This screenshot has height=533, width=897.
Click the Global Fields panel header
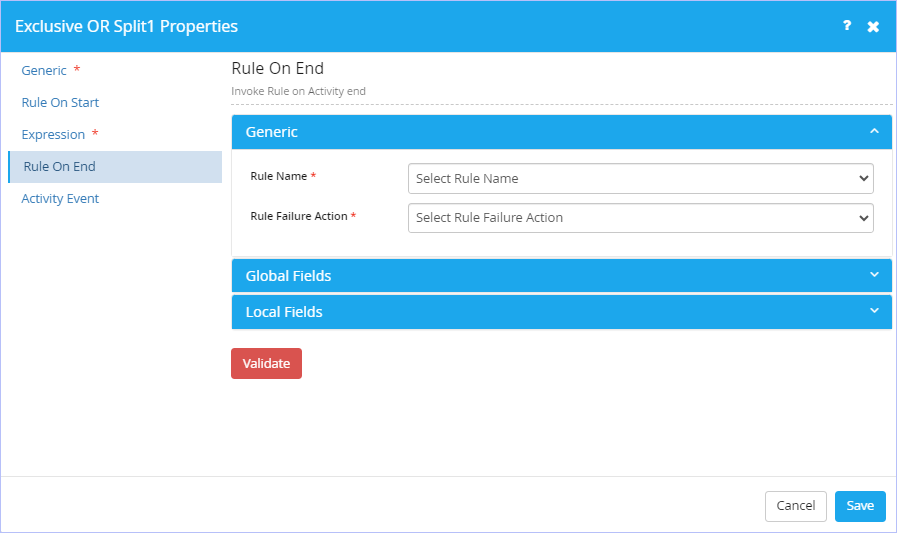click(x=562, y=276)
